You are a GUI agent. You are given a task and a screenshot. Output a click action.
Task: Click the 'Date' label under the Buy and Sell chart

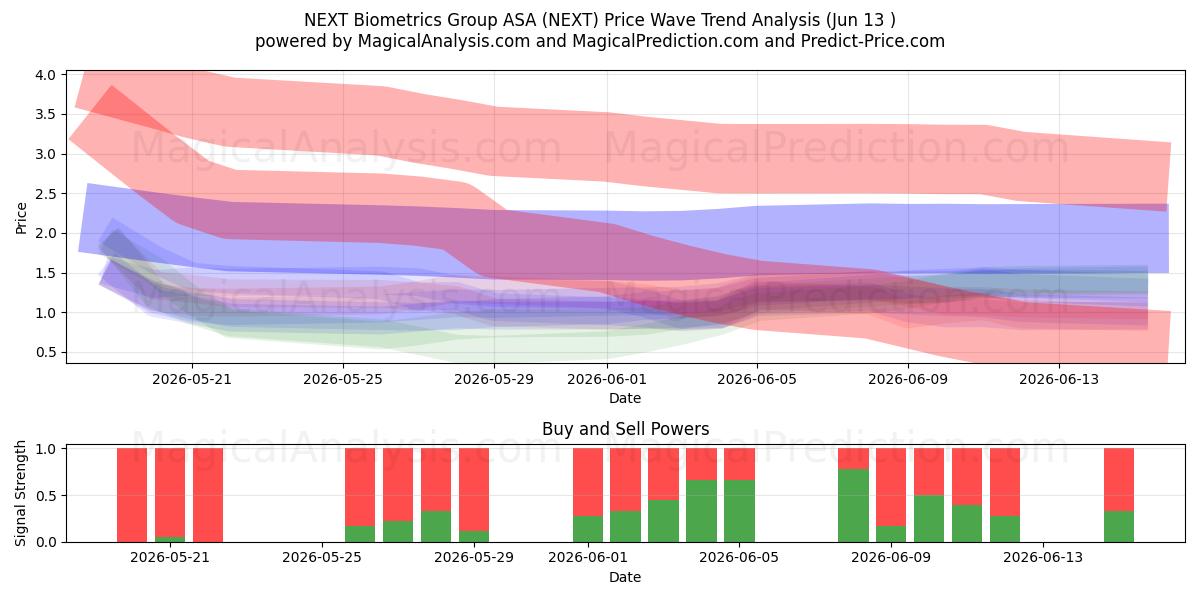click(x=625, y=577)
